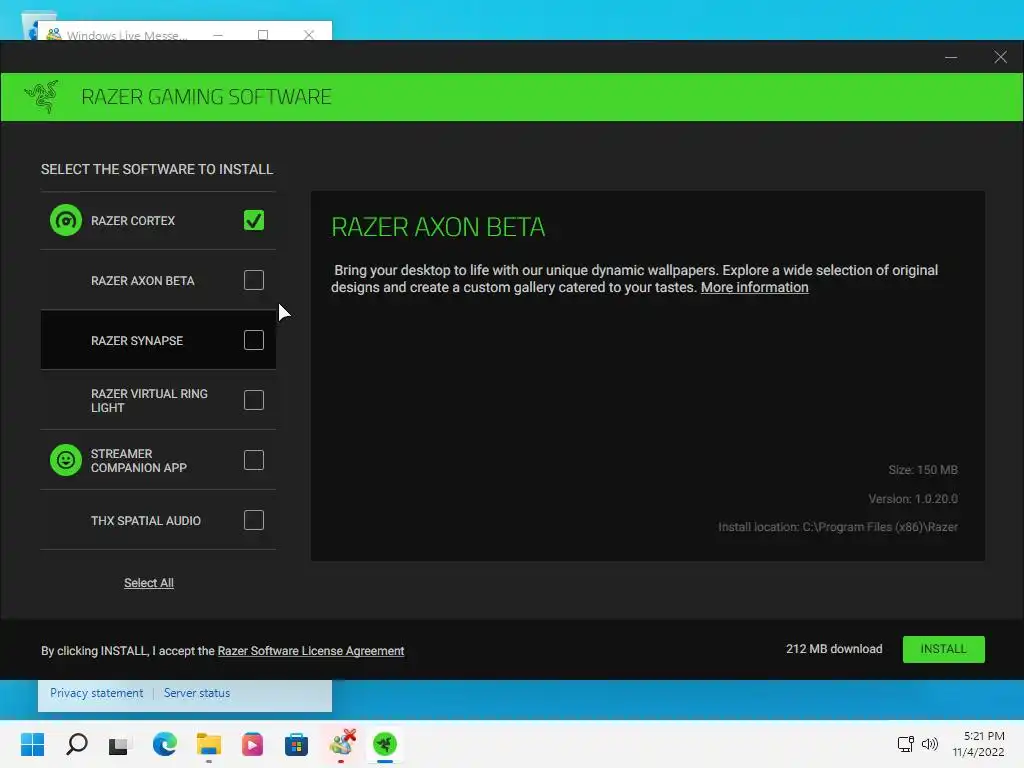Open taskbar Search
This screenshot has height=768, width=1024.
click(76, 744)
